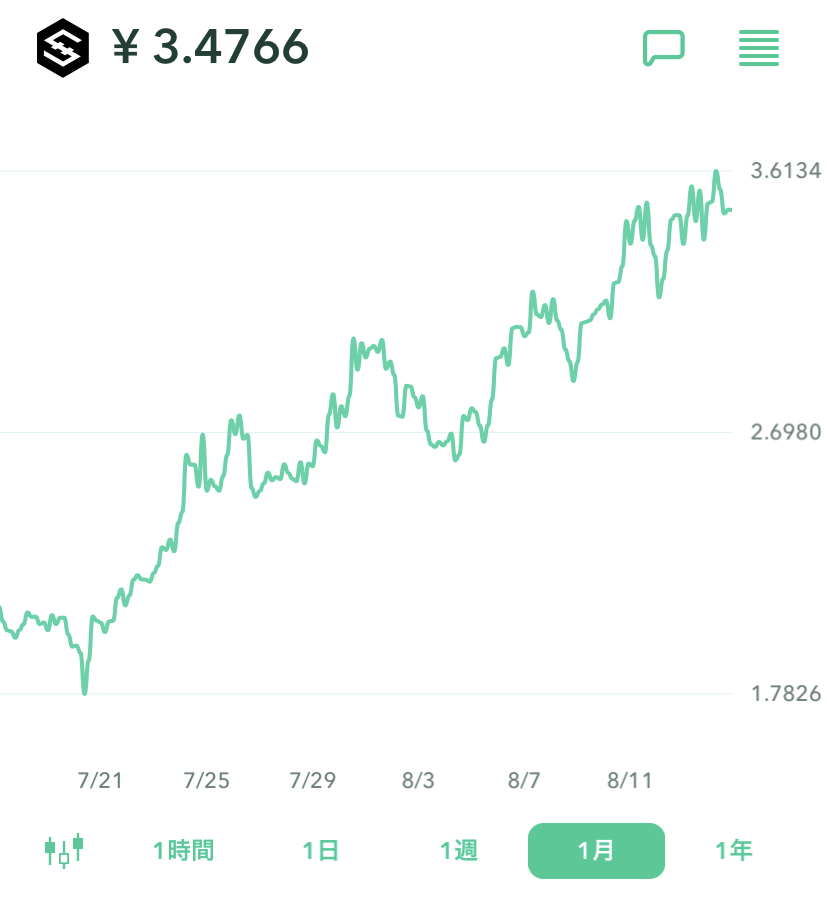
Task: Switch to candlestick chart view
Action: click(x=64, y=850)
